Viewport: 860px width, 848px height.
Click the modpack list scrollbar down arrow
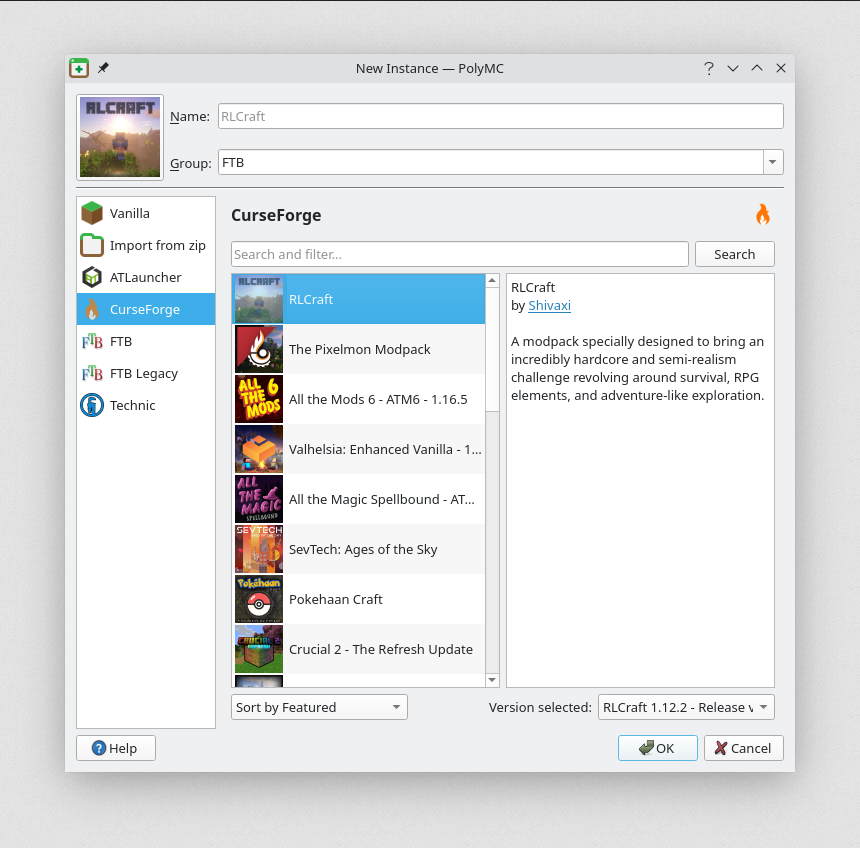tap(492, 680)
